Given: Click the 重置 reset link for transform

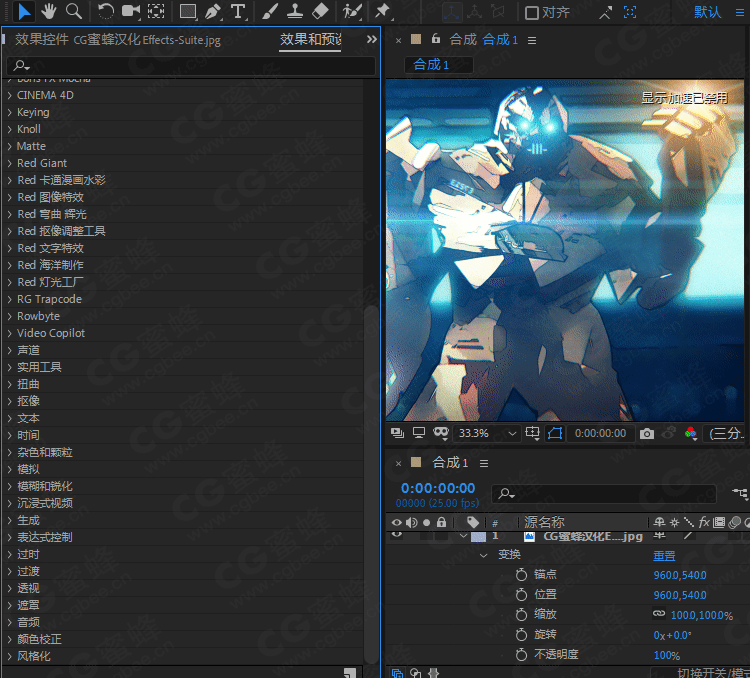Looking at the screenshot, I should [664, 556].
